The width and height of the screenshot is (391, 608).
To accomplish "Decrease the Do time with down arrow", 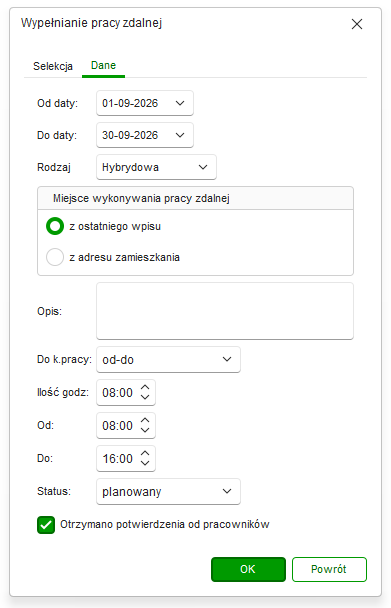I will [145, 463].
